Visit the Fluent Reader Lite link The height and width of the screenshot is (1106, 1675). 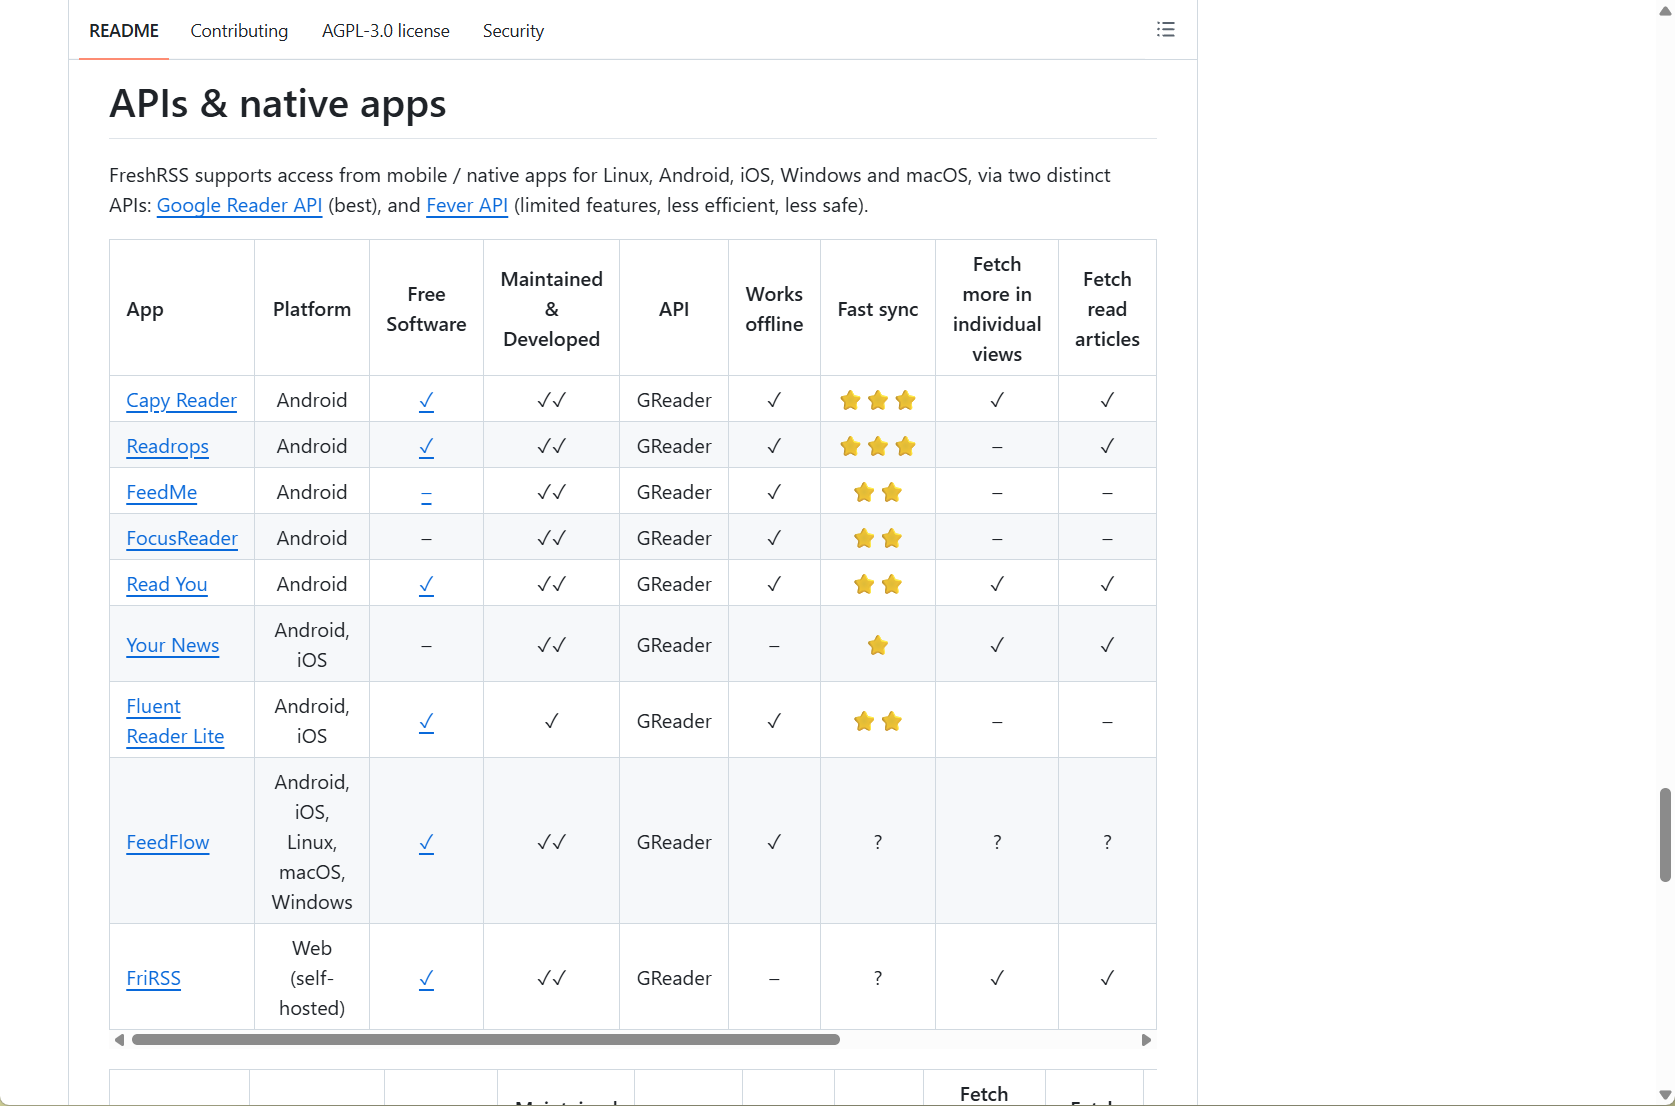175,721
